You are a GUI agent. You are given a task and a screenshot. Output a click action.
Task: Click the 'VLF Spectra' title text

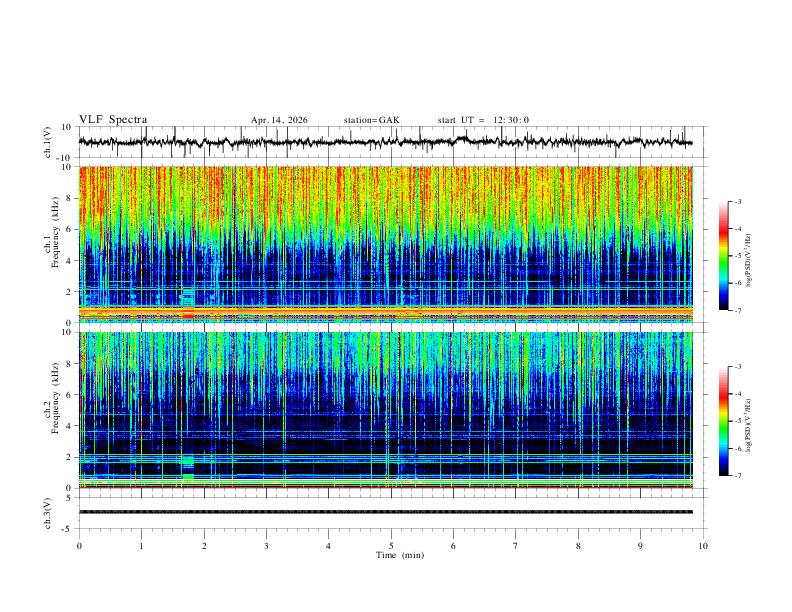click(x=113, y=120)
